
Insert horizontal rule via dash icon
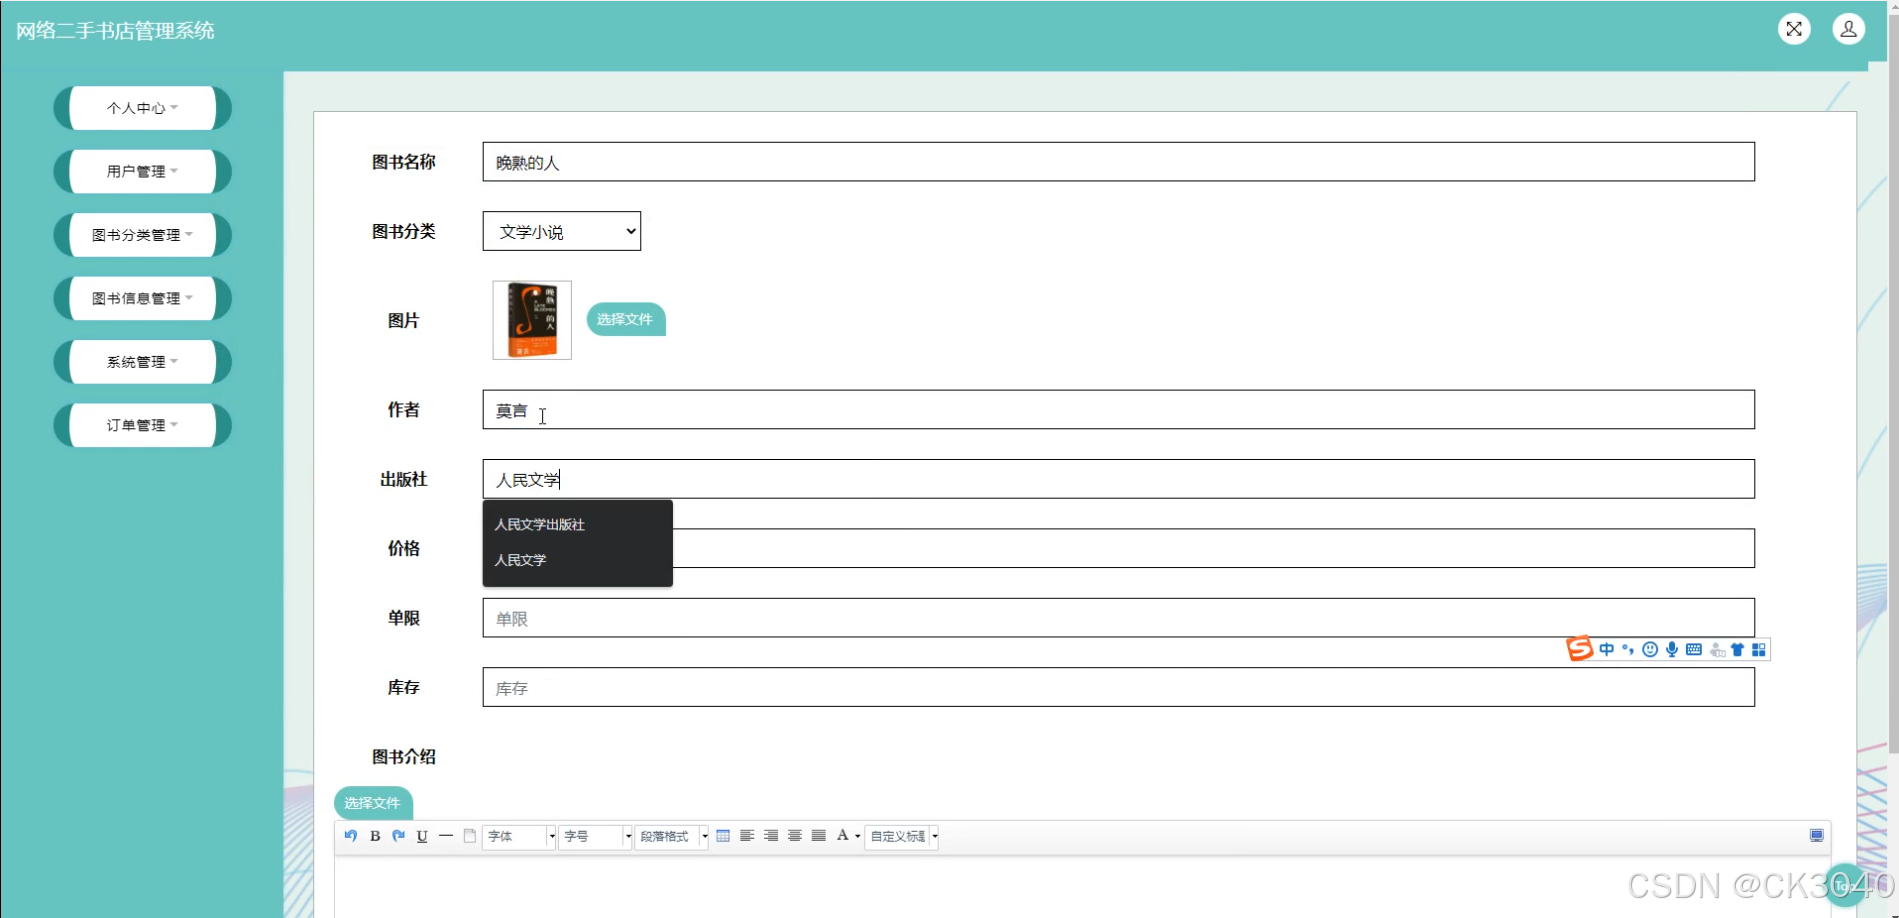tap(446, 836)
